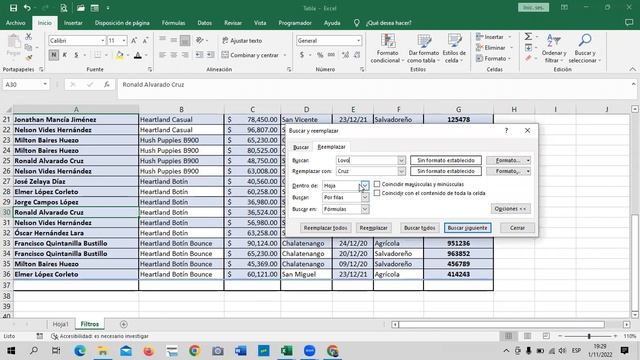Screen dimensions: 640x360
Task: Apply bold formatting (N)
Action: coord(53,55)
